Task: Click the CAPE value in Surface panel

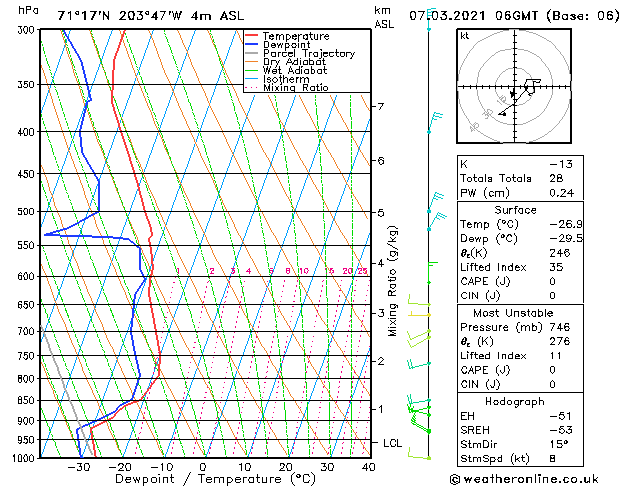Action: pyautogui.click(x=552, y=281)
